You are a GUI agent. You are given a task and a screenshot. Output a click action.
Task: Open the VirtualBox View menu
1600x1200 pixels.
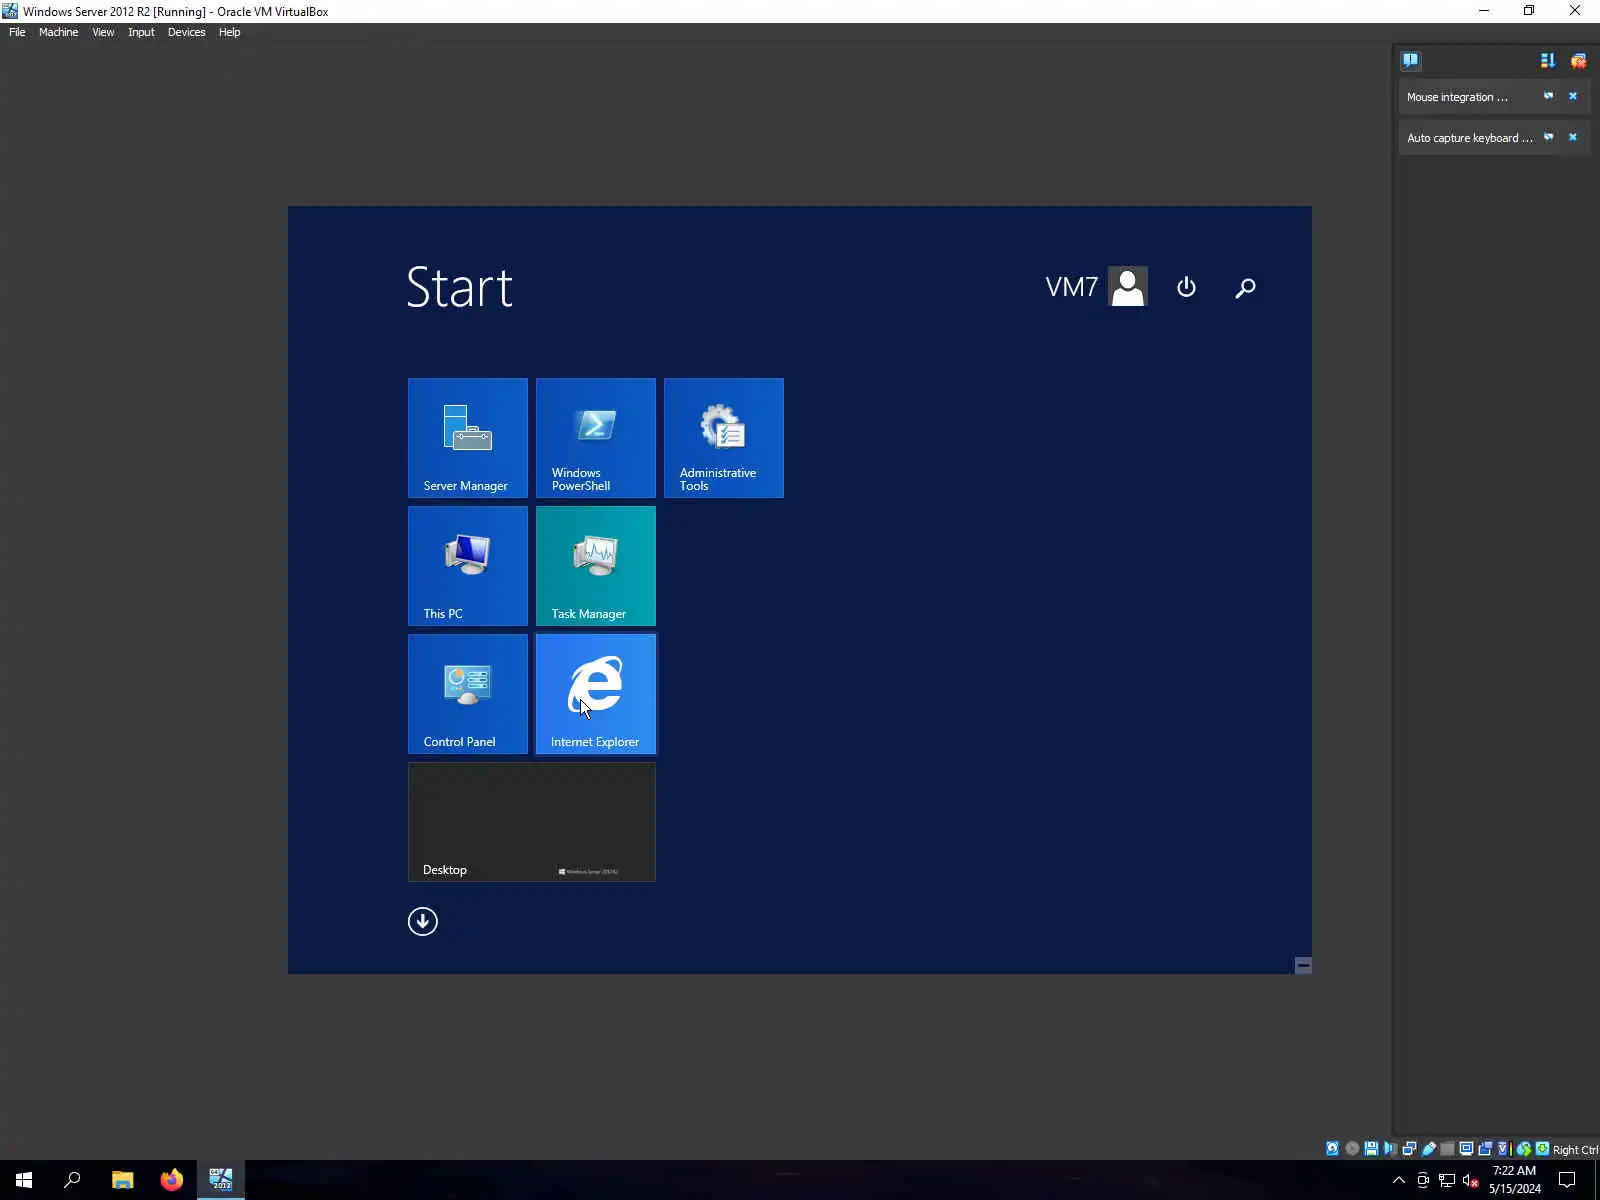103,32
